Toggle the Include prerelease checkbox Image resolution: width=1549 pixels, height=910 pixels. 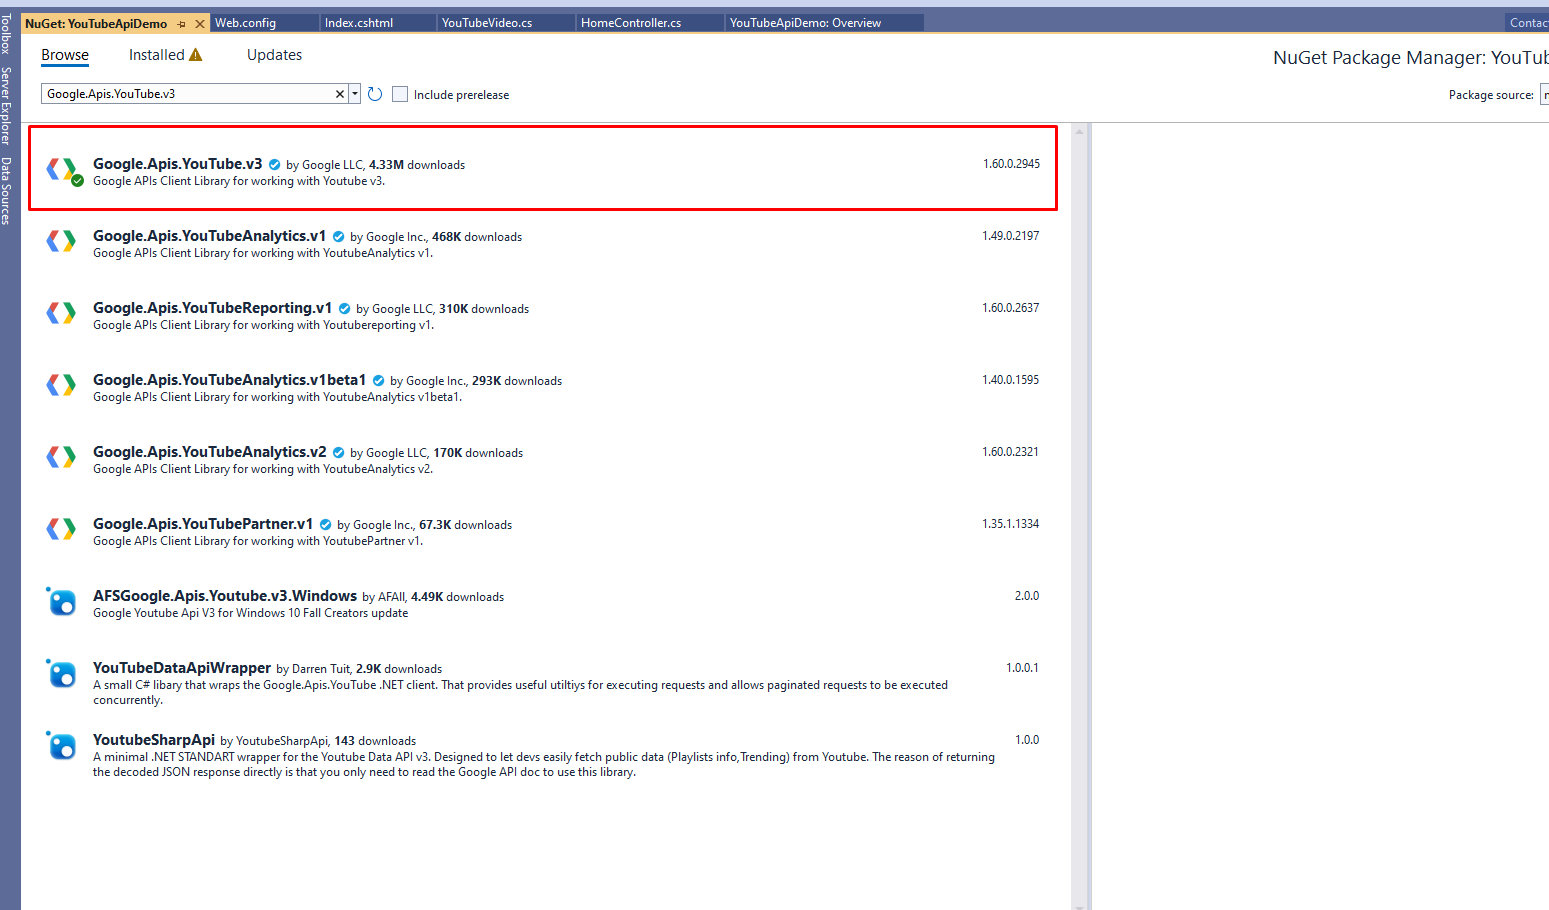pyautogui.click(x=400, y=94)
